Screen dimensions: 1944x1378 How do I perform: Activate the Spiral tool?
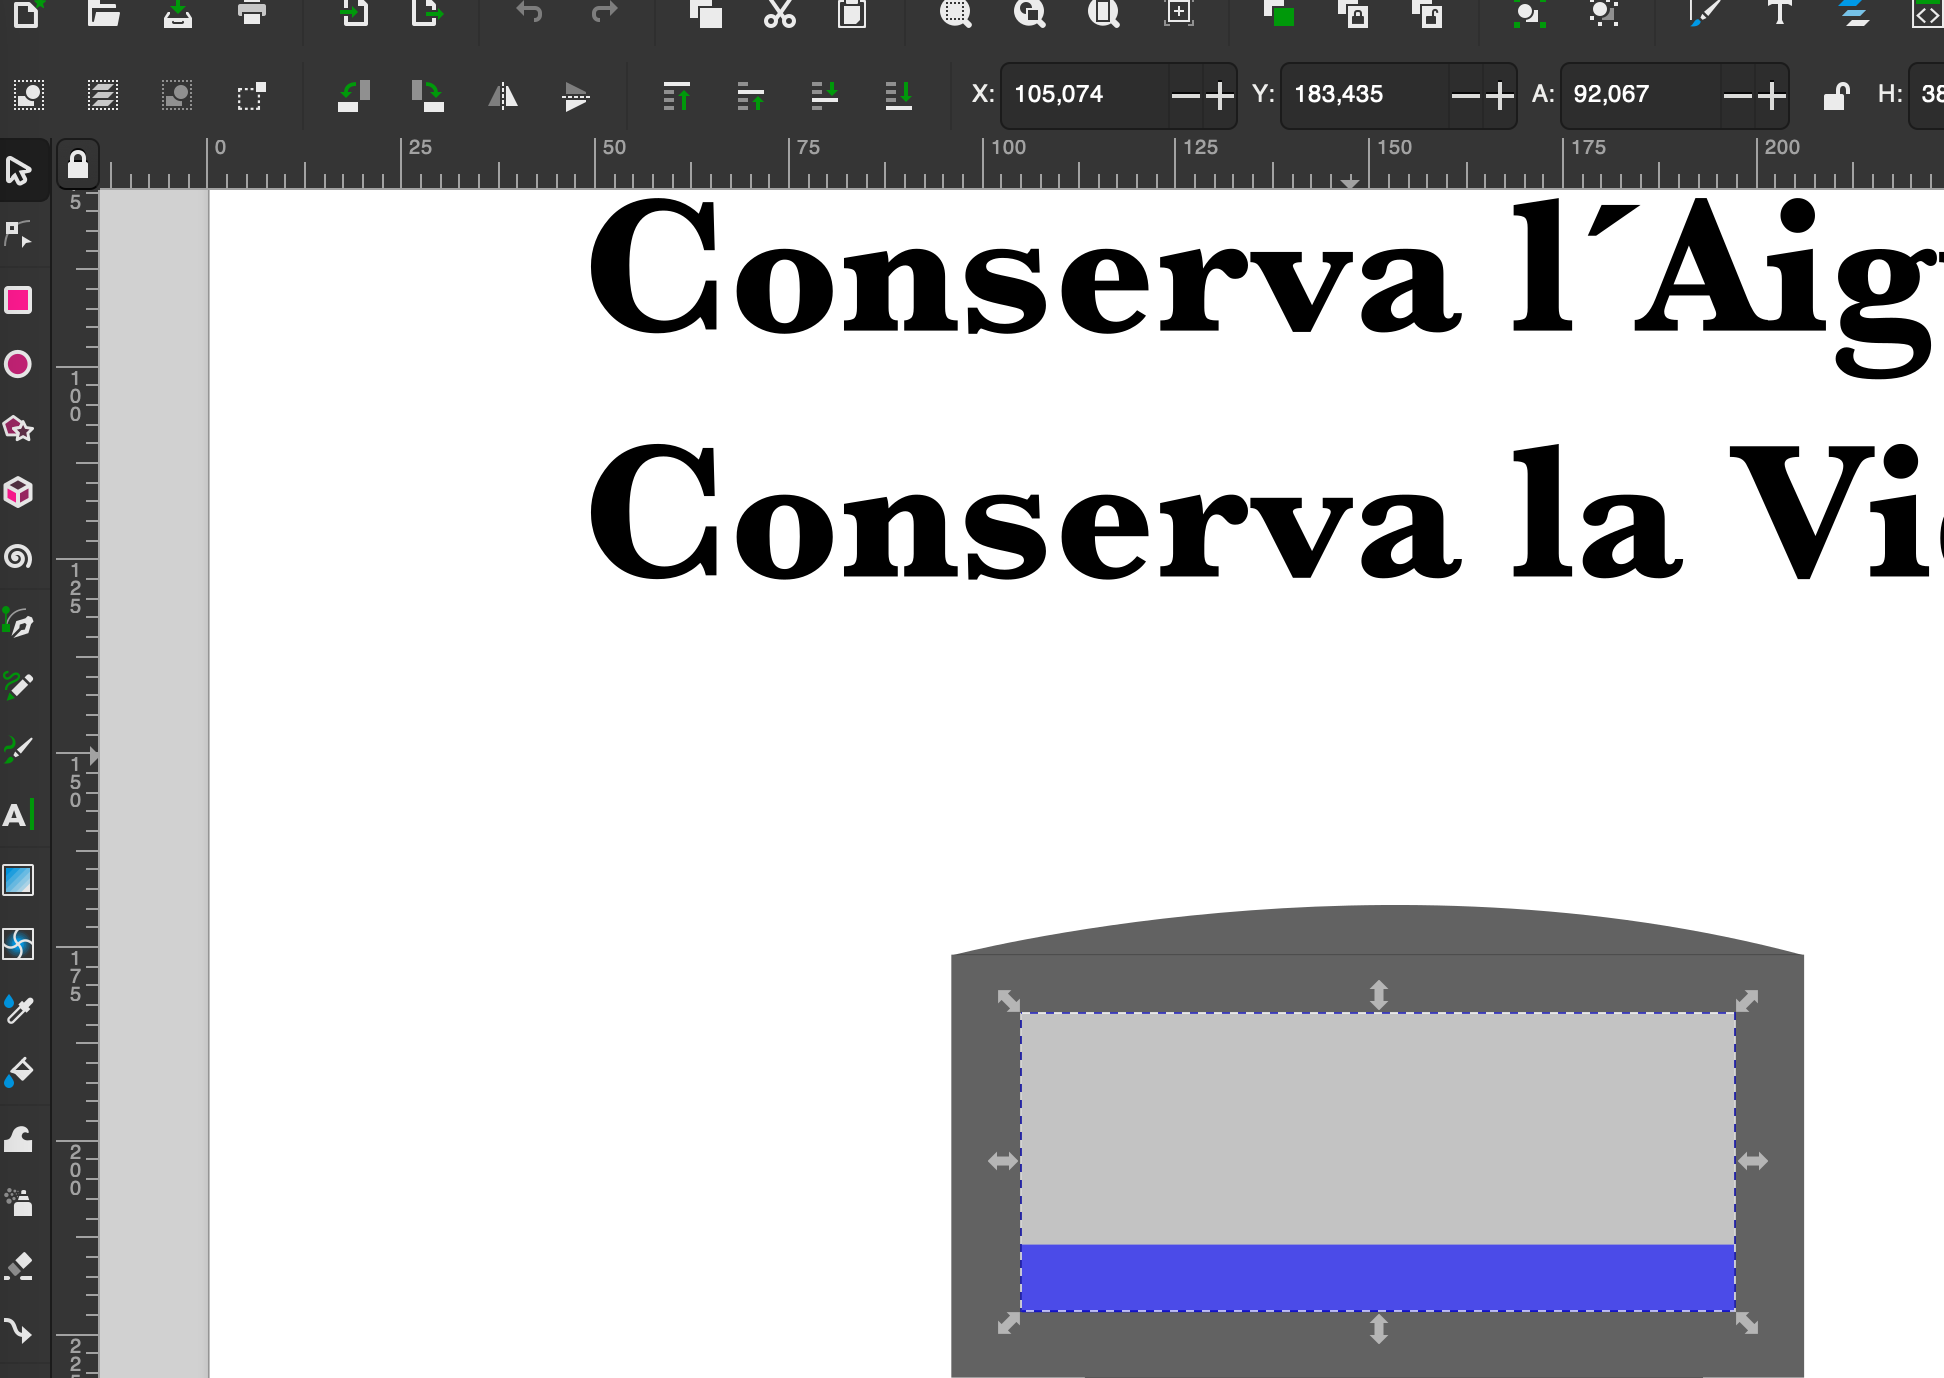tap(19, 557)
